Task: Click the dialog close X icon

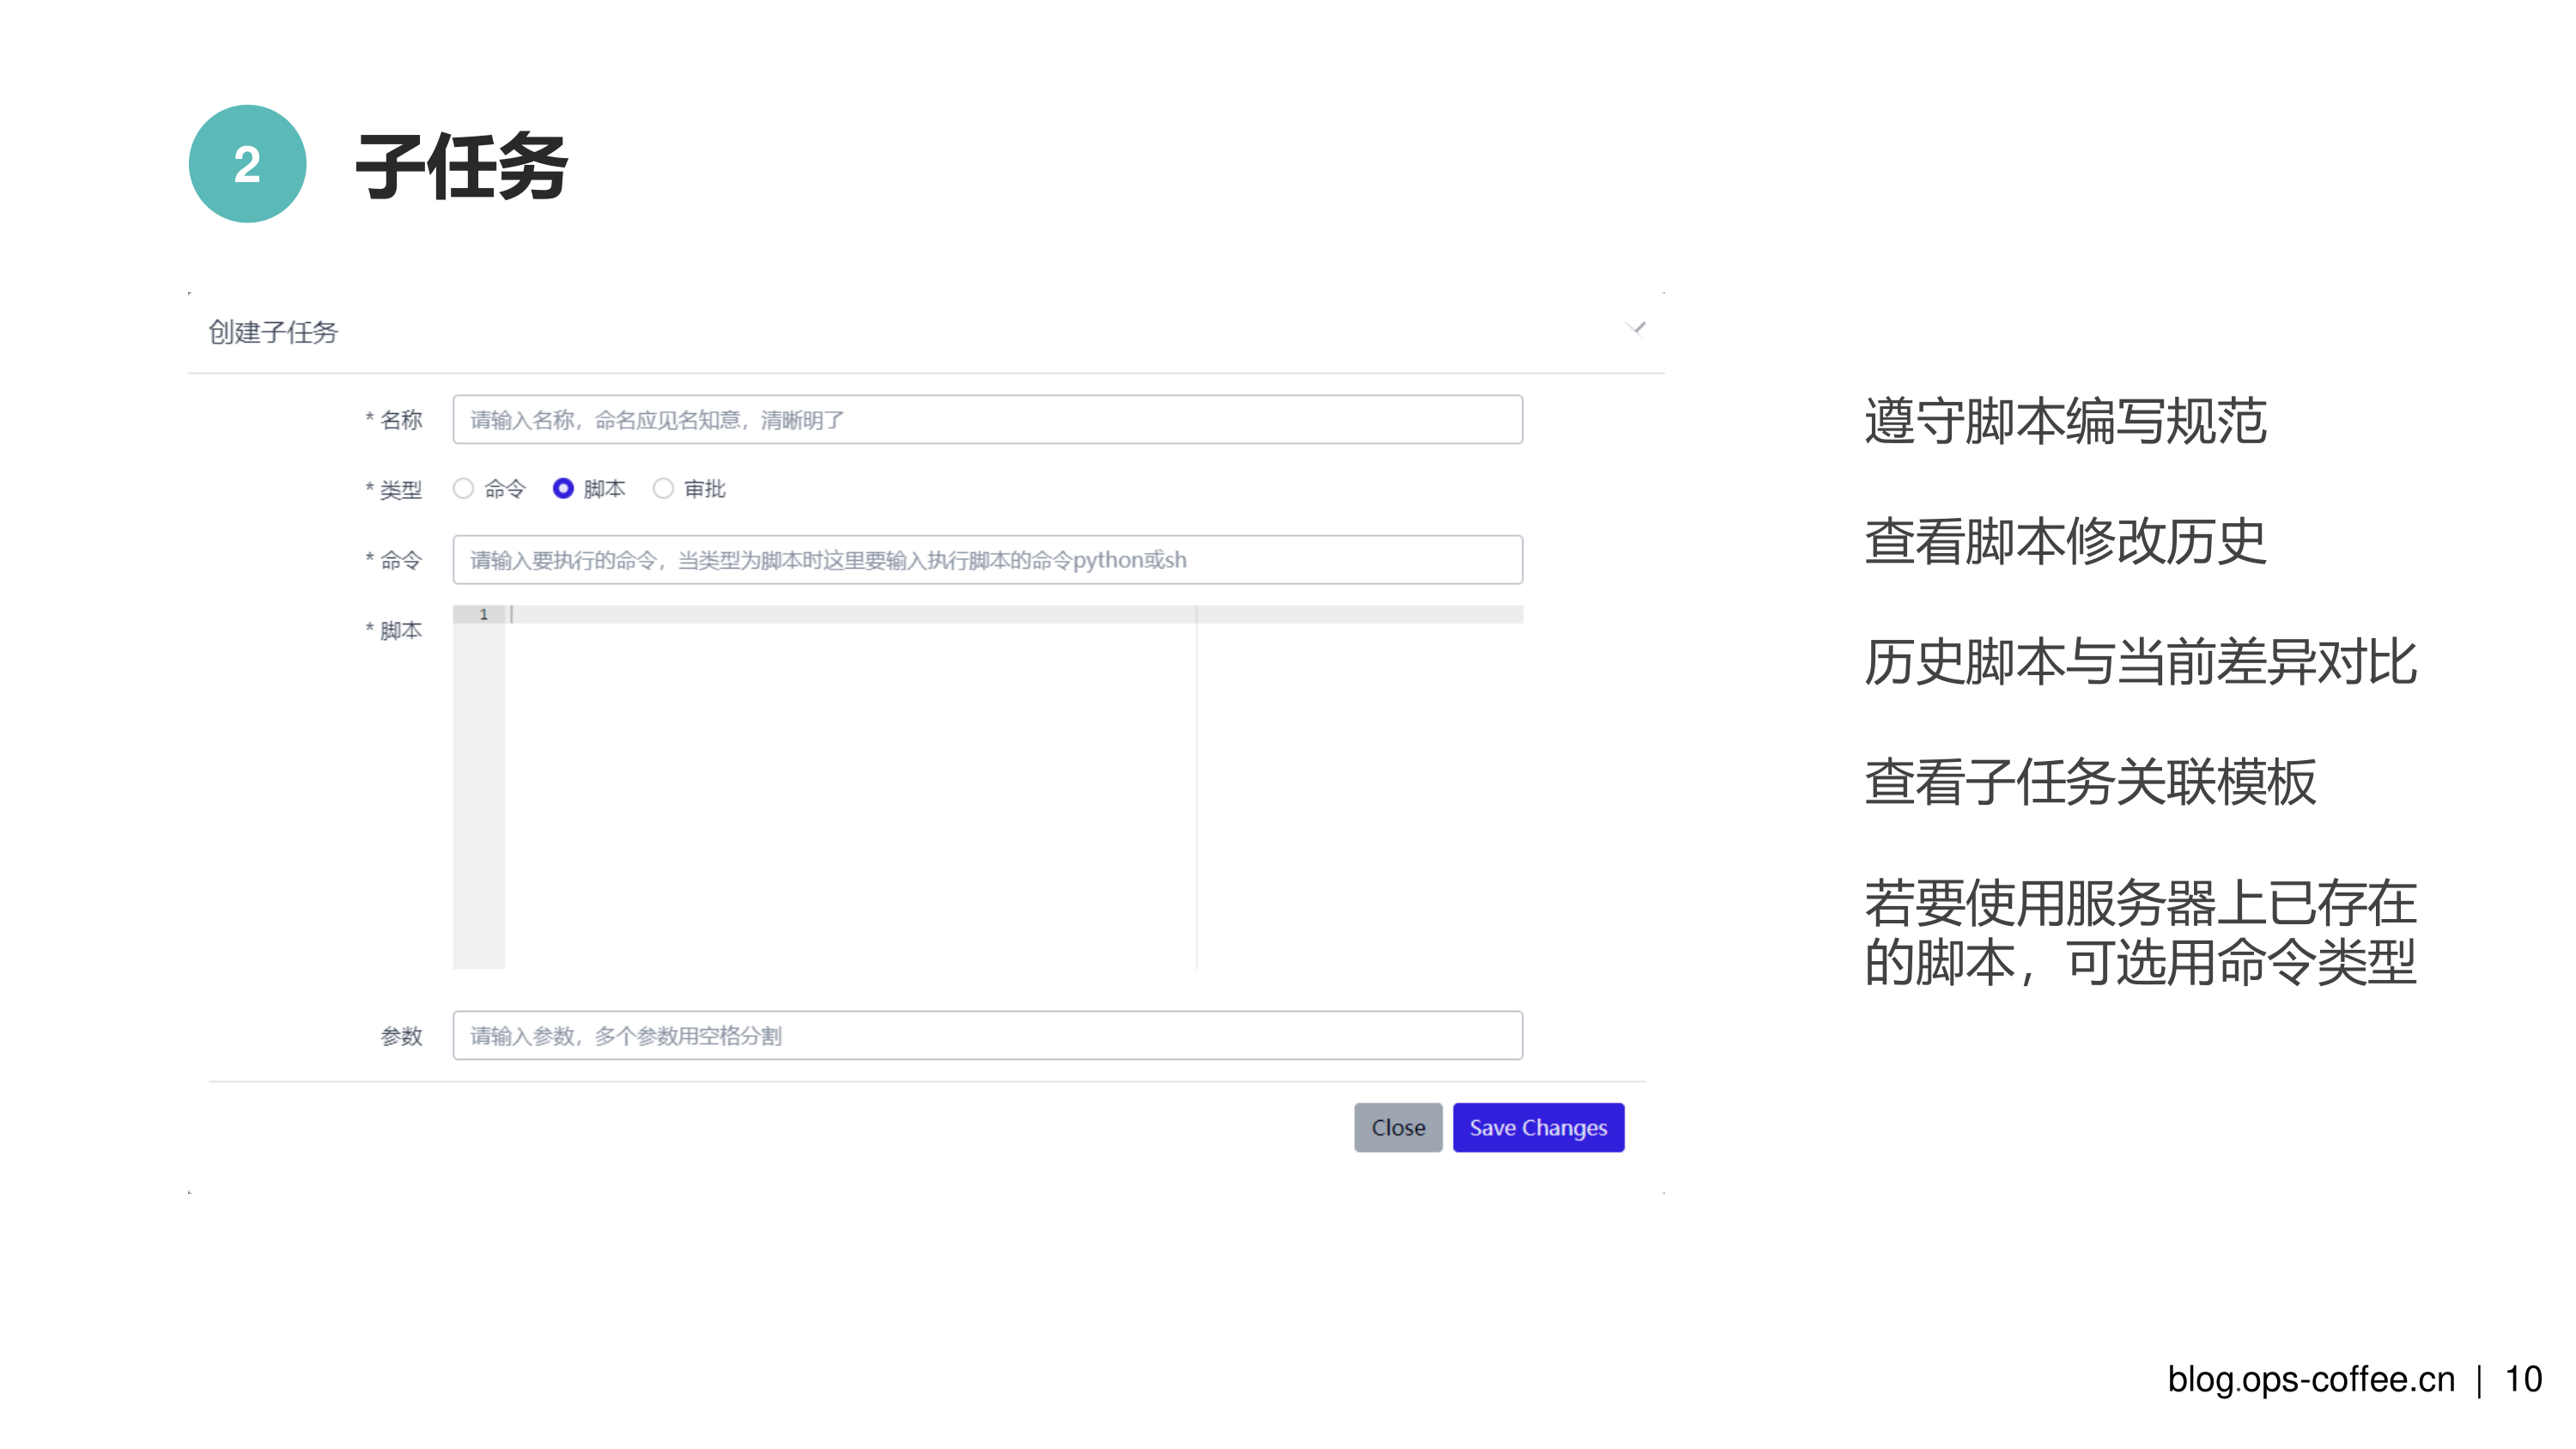Action: [x=1636, y=328]
